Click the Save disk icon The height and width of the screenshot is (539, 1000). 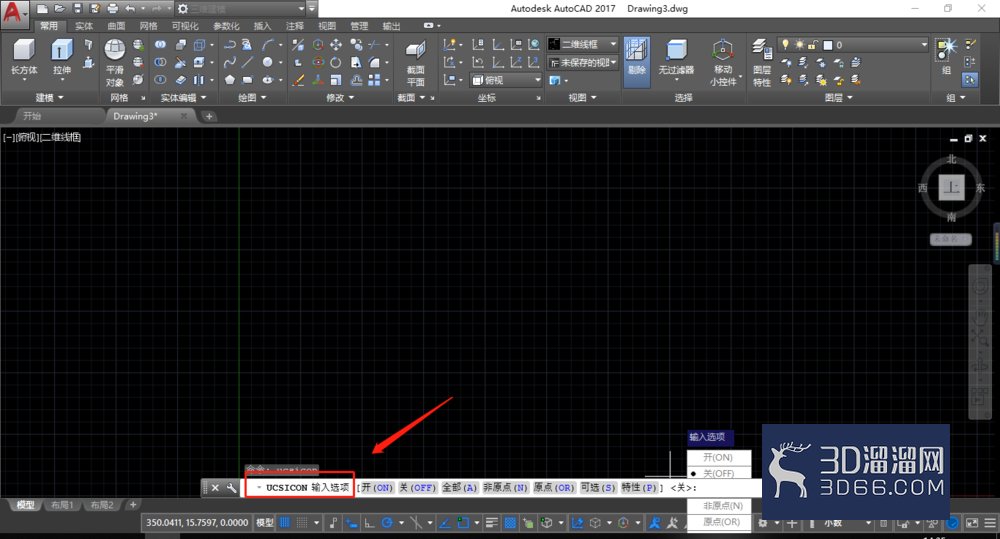(77, 9)
